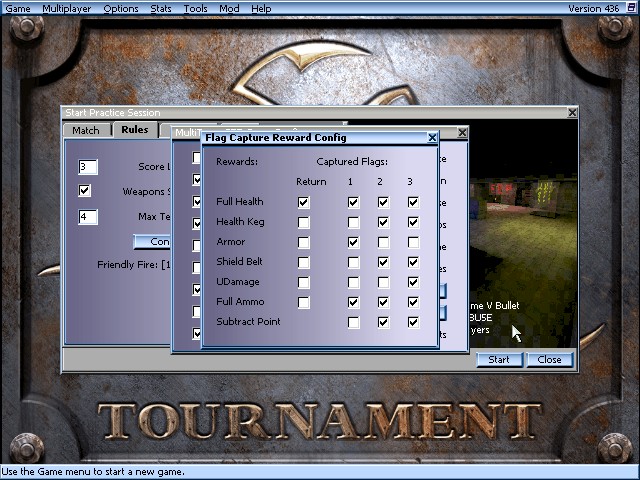
Task: Open the Help menu
Action: (261, 8)
